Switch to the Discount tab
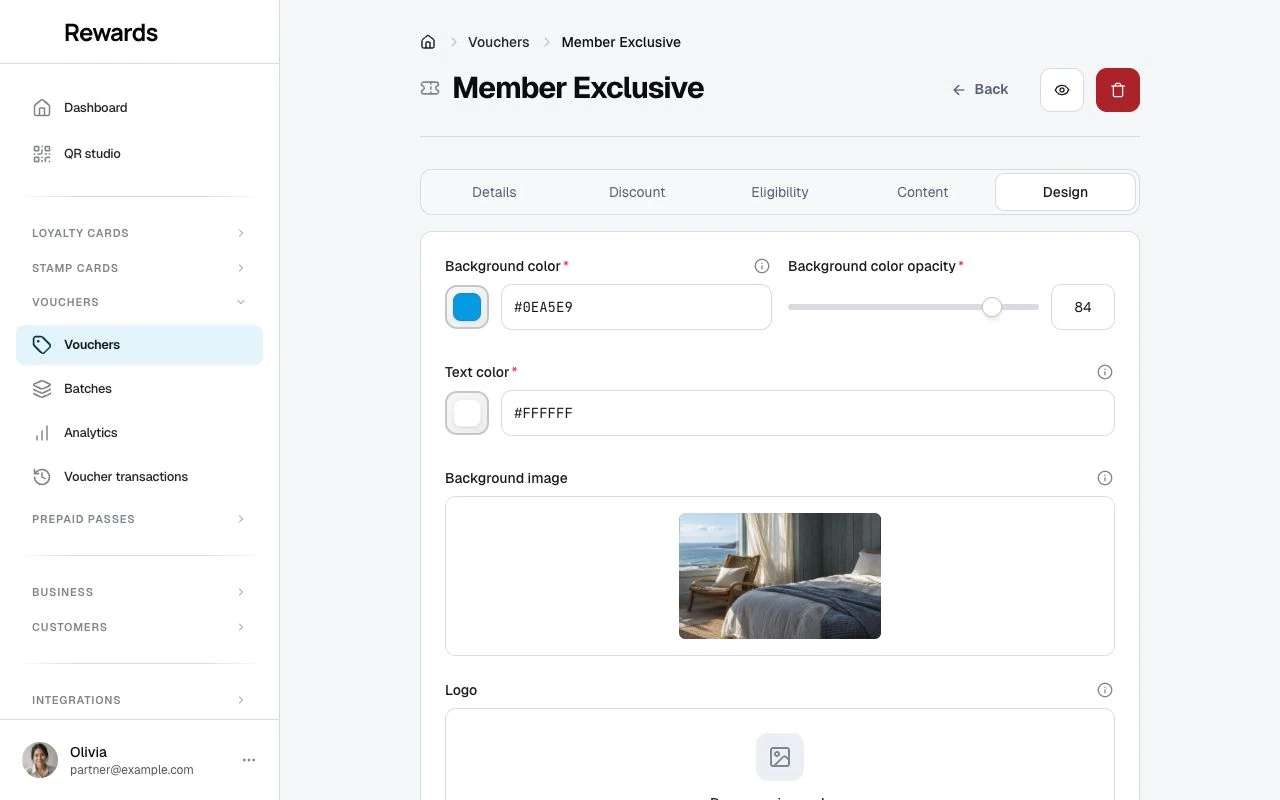1280x800 pixels. (637, 192)
